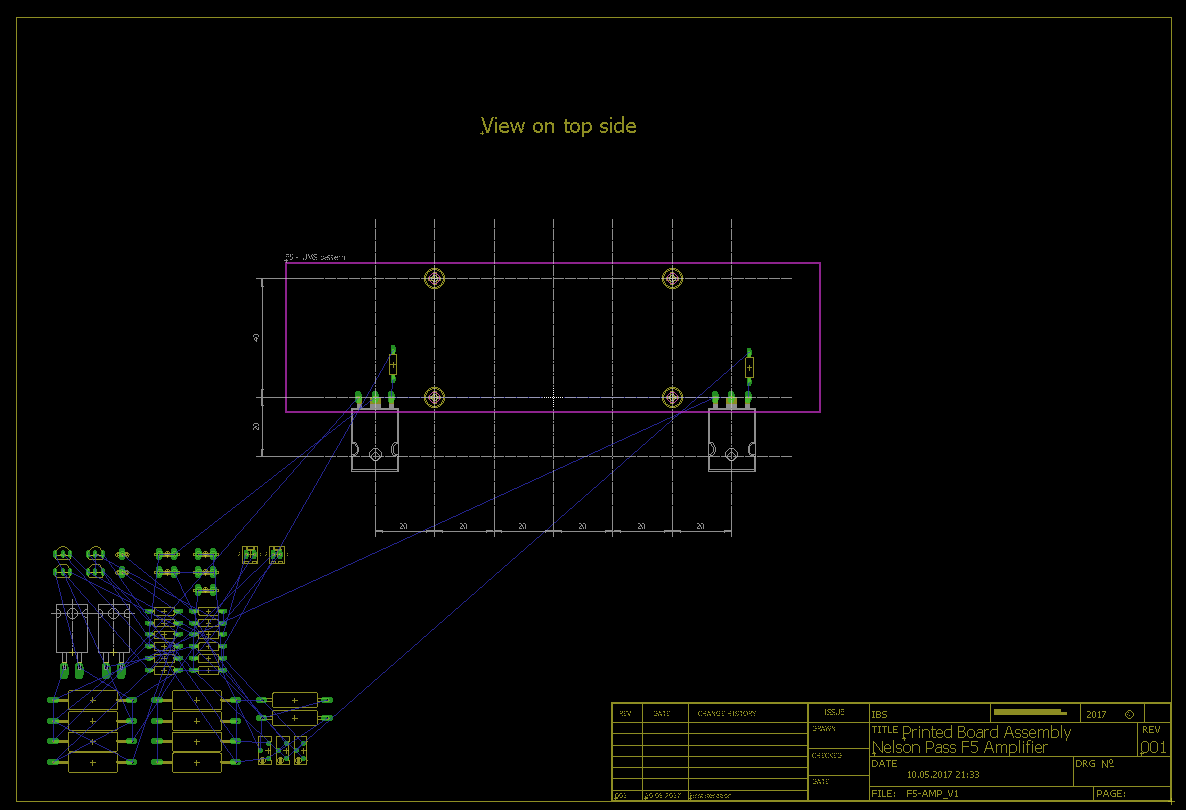This screenshot has height=810, width=1186.
Task: Select the magenta board outline's top edge
Action: (553, 263)
